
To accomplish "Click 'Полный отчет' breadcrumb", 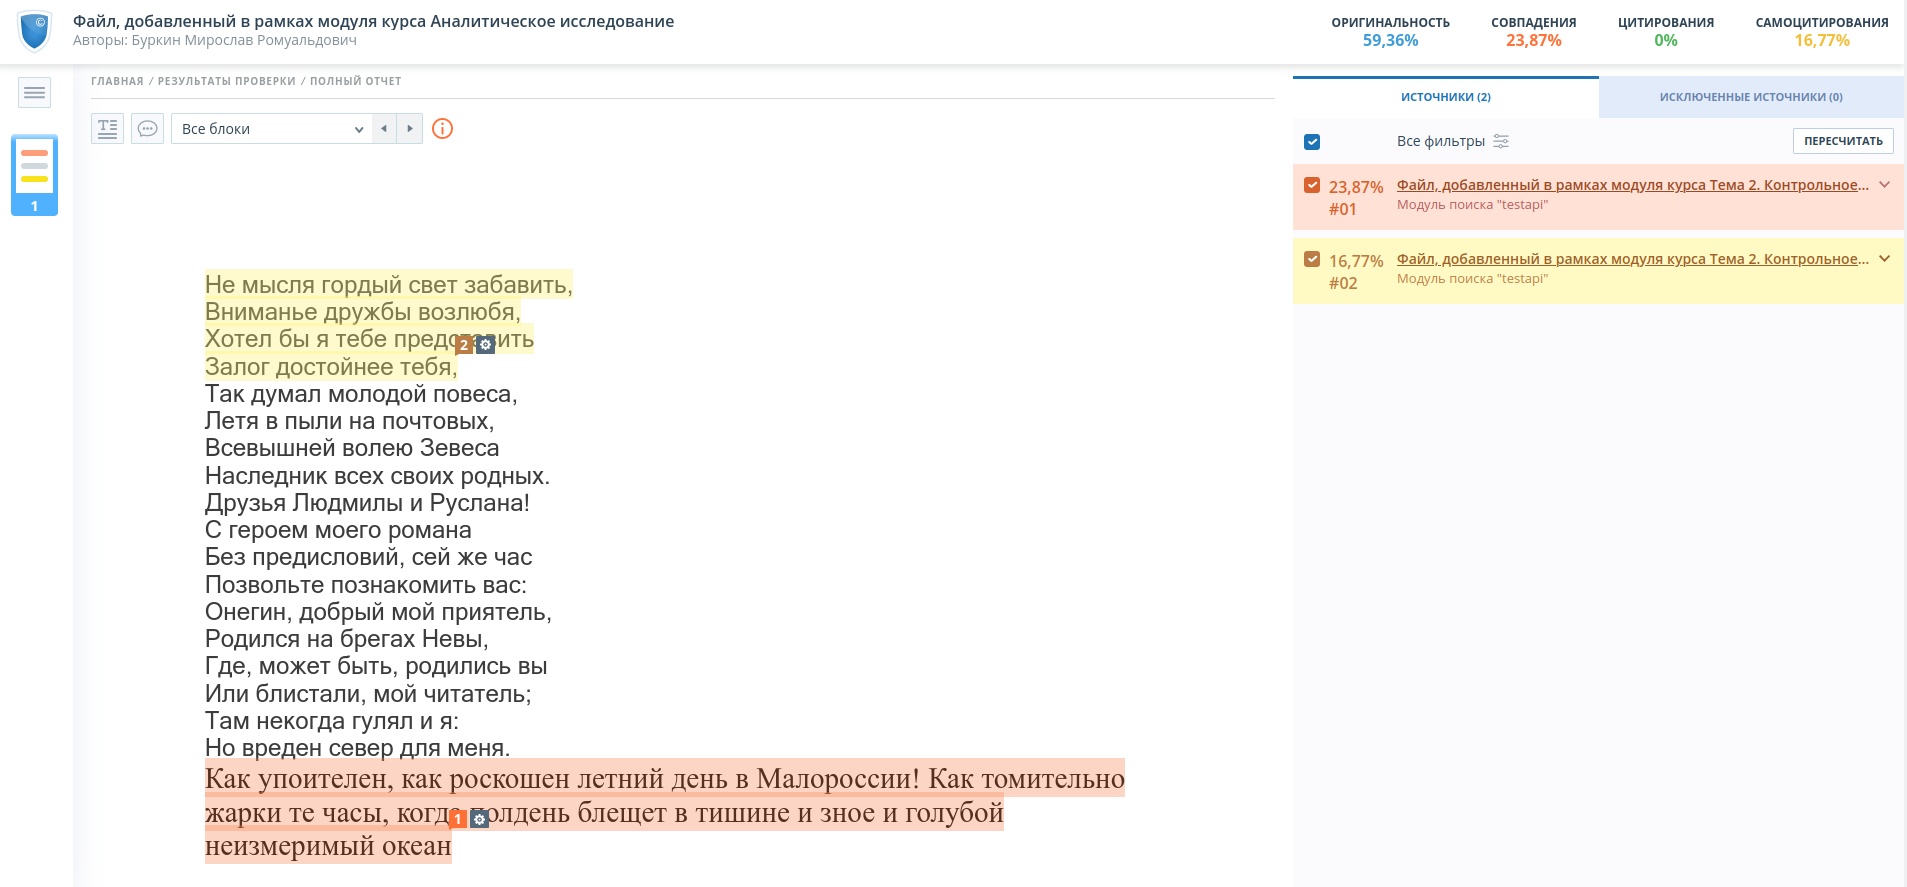I will (x=356, y=81).
